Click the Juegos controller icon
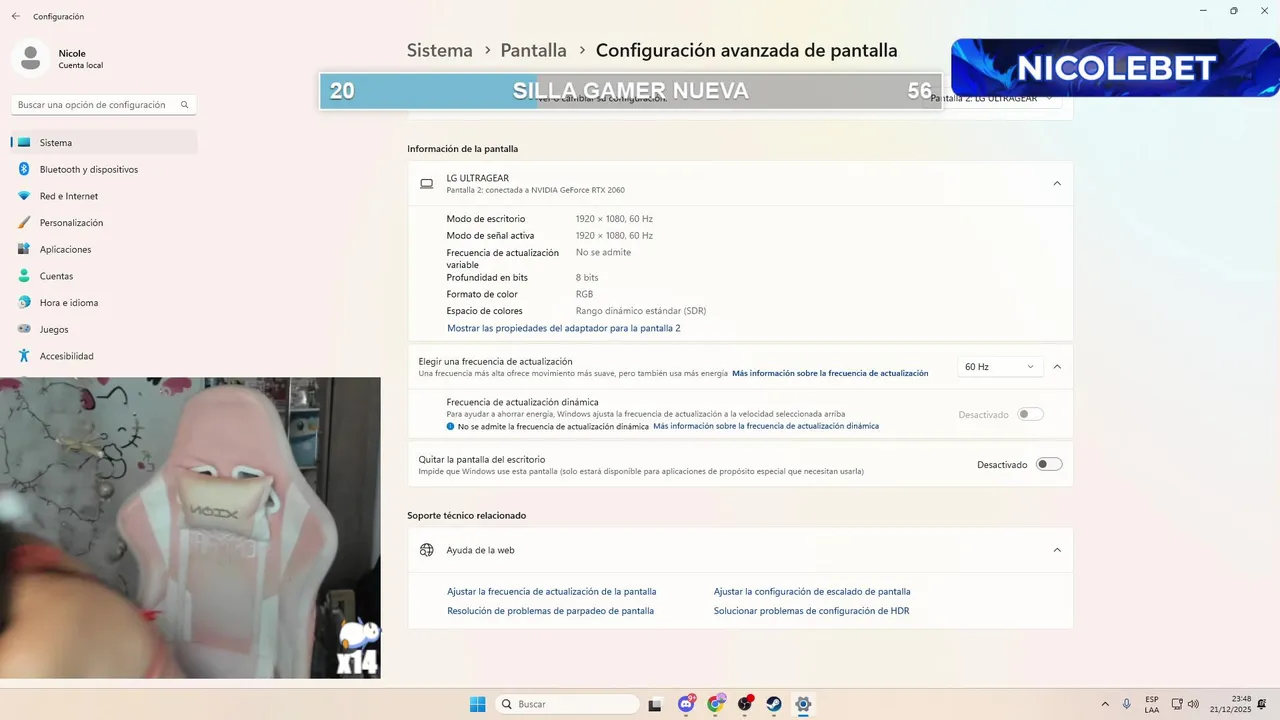Image resolution: width=1280 pixels, height=720 pixels. pyautogui.click(x=24, y=329)
